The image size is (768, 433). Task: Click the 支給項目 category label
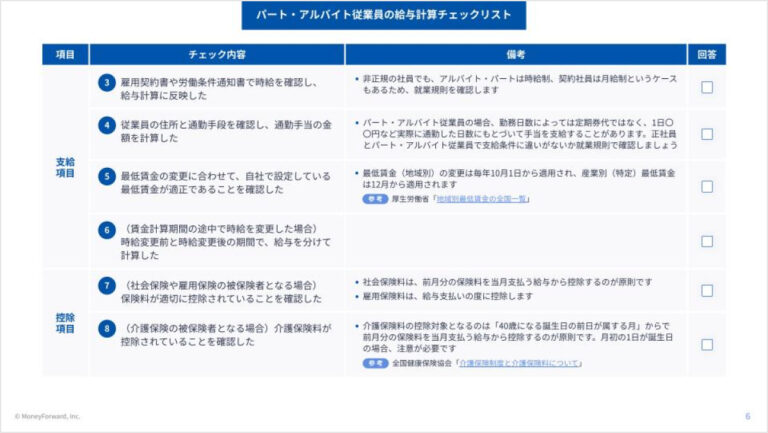[x=65, y=168]
